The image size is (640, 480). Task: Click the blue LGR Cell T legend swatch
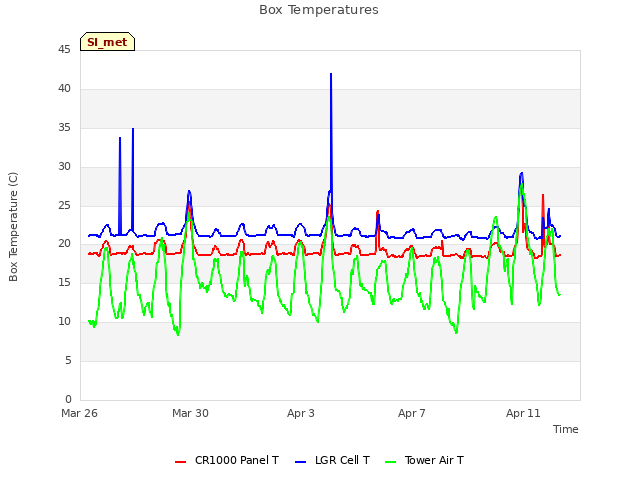coord(300,462)
